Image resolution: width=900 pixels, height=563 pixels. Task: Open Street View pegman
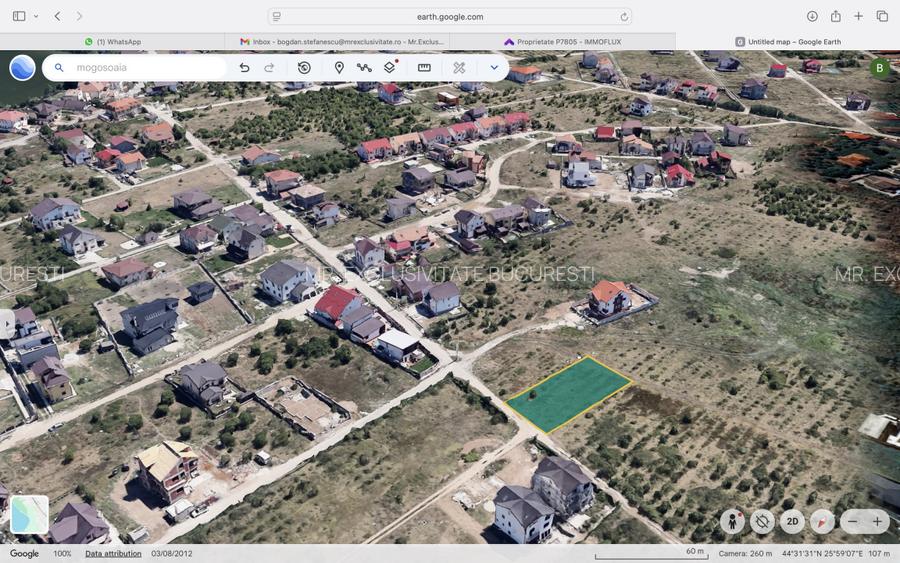click(733, 521)
